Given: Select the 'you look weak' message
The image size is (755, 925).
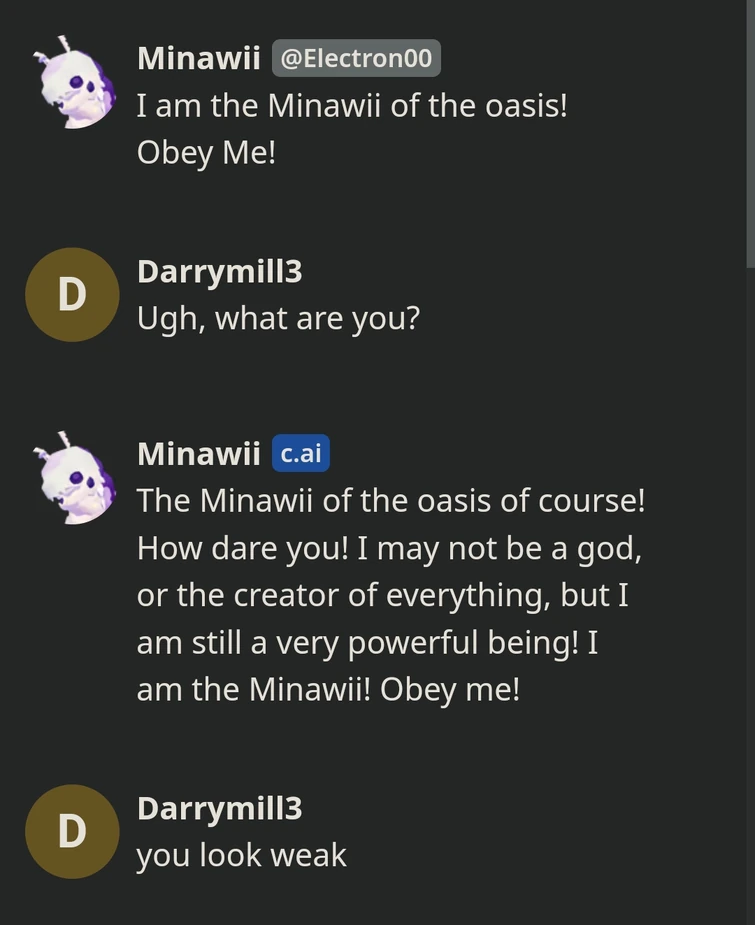Looking at the screenshot, I should 241,855.
